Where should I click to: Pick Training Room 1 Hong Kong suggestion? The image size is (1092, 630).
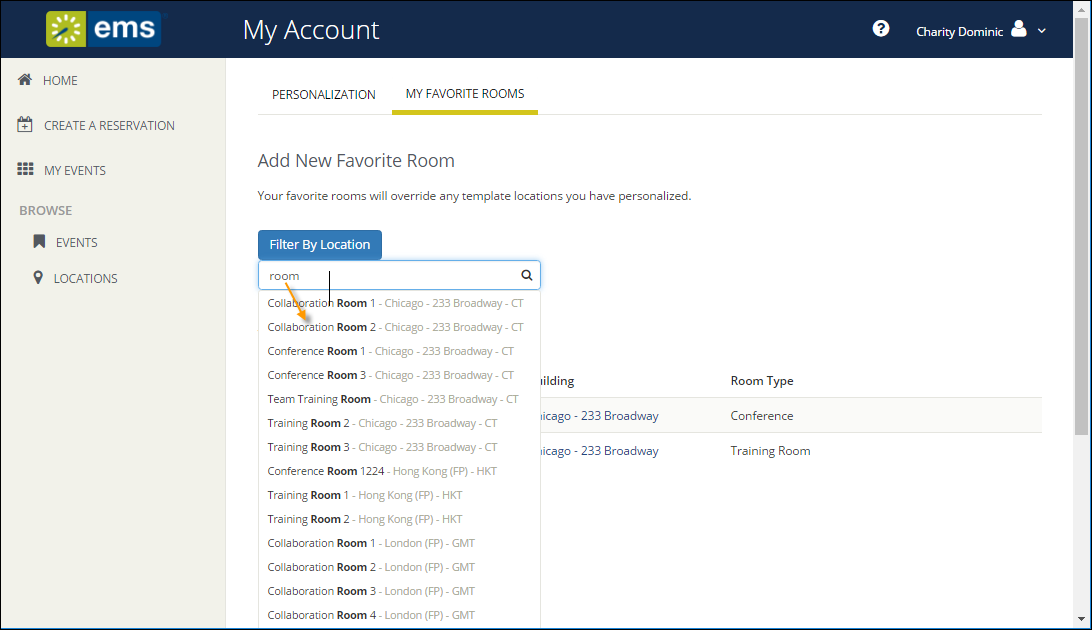pos(365,495)
